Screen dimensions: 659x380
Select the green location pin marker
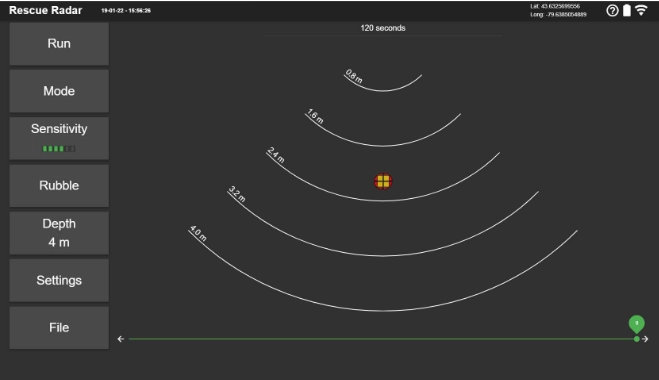pyautogui.click(x=636, y=324)
